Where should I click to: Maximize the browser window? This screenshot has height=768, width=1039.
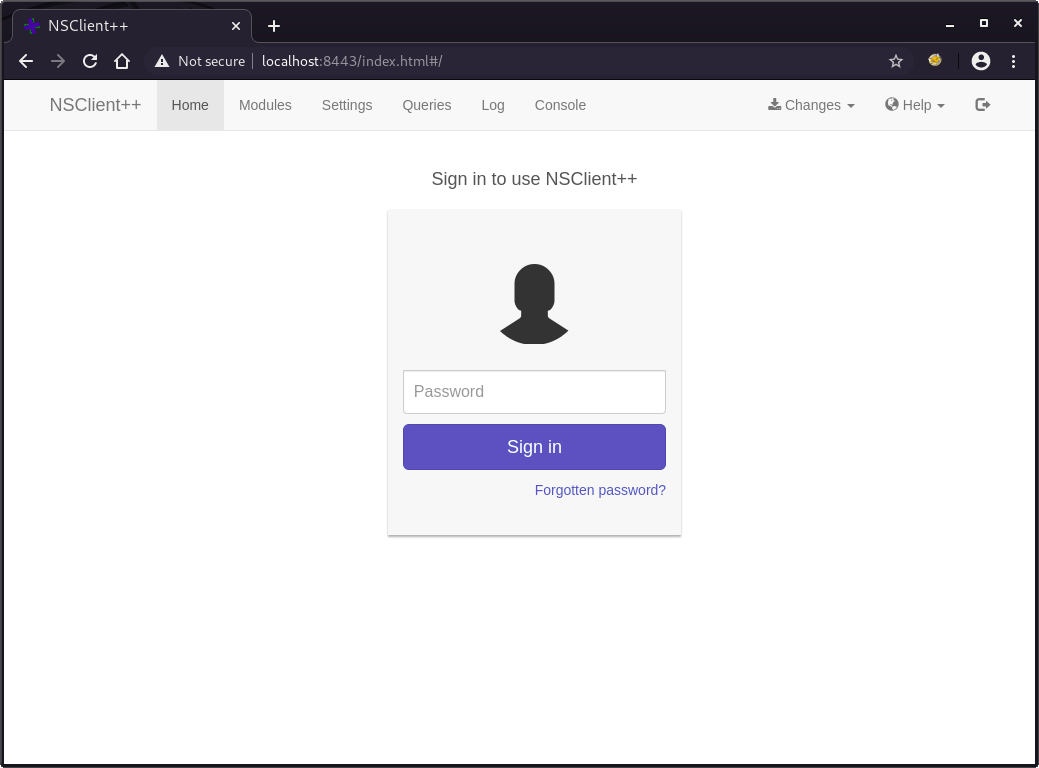pos(984,23)
